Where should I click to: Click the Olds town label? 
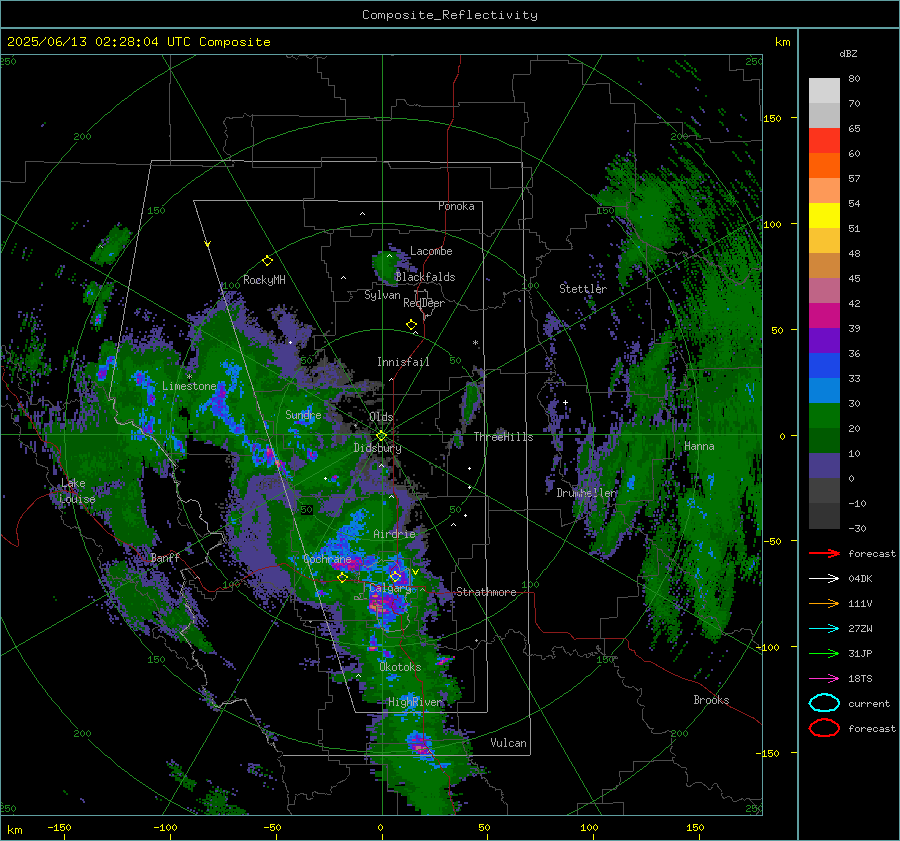(x=381, y=417)
